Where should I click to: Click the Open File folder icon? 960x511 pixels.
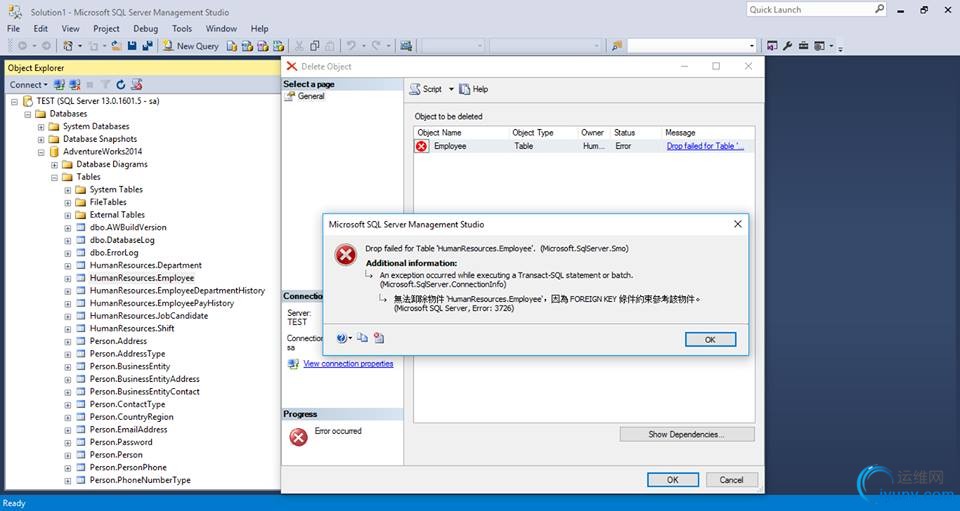click(x=116, y=46)
